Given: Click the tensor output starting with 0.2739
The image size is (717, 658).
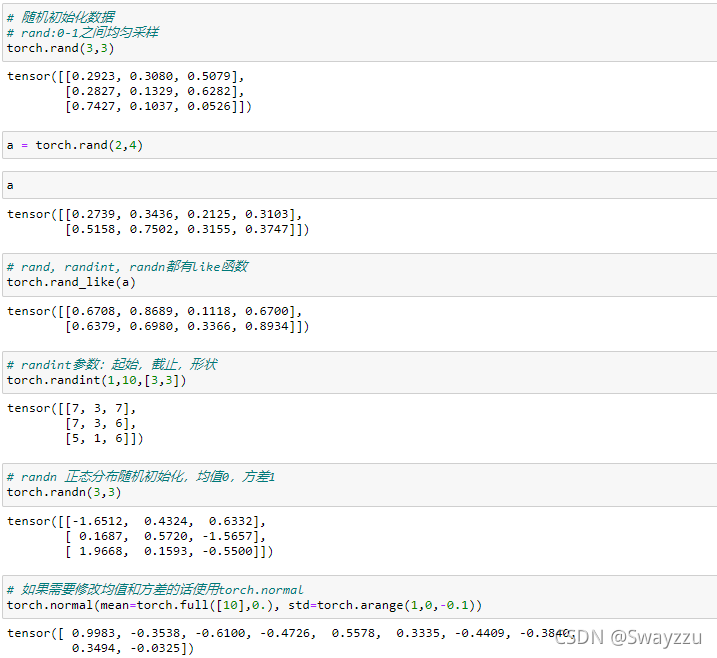Looking at the screenshot, I should (158, 222).
